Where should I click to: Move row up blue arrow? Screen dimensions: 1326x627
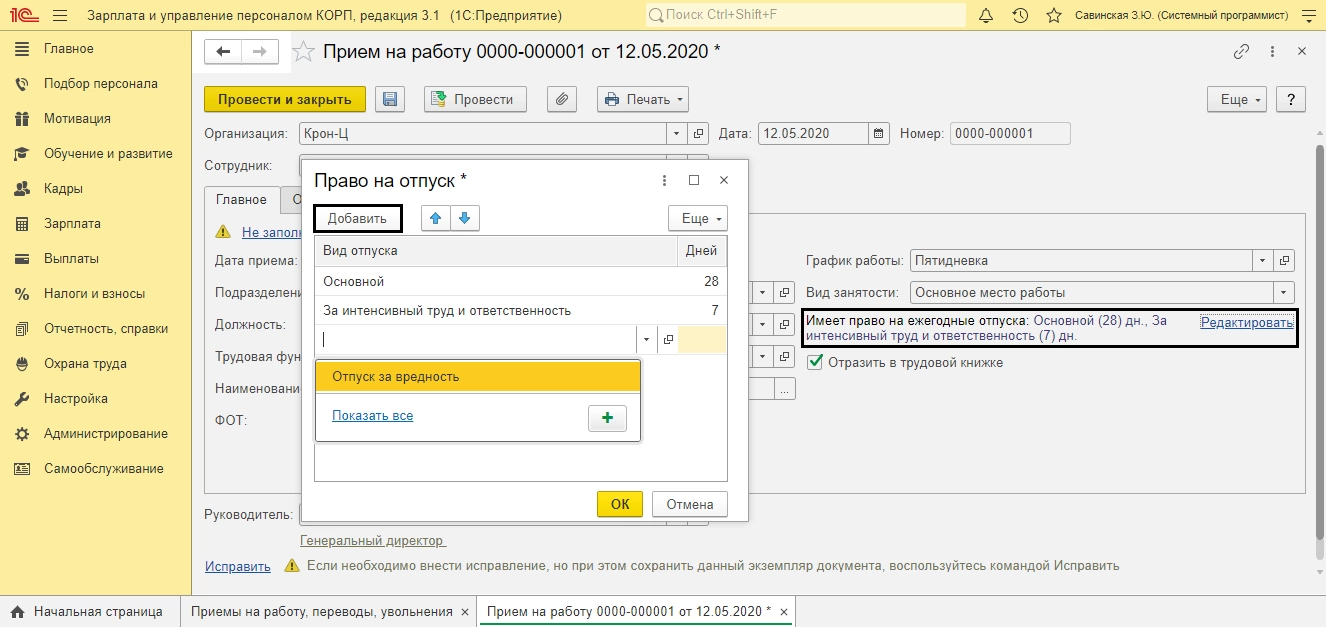[x=436, y=218]
